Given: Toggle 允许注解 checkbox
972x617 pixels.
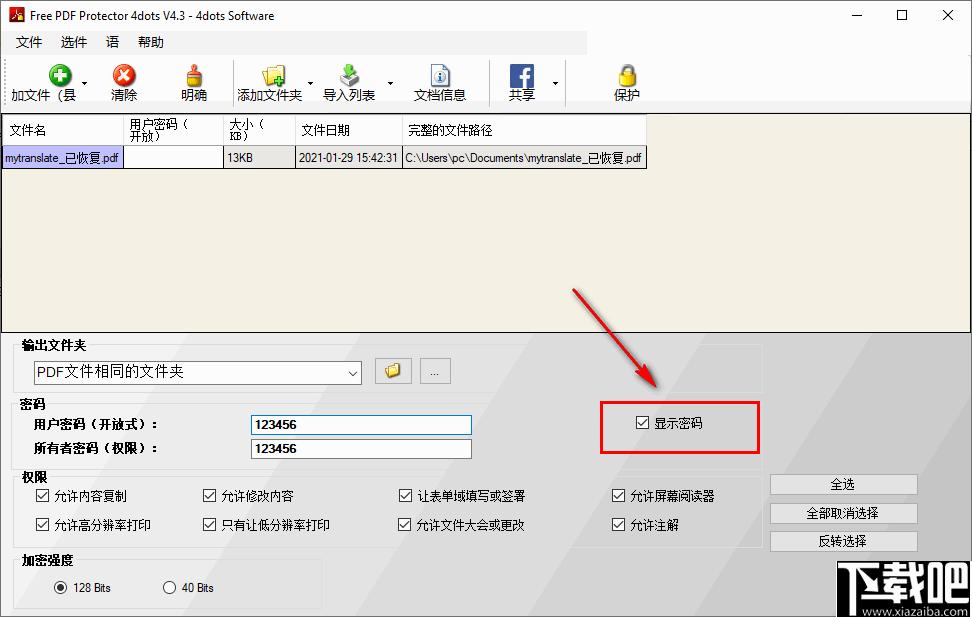Looking at the screenshot, I should (x=619, y=525).
